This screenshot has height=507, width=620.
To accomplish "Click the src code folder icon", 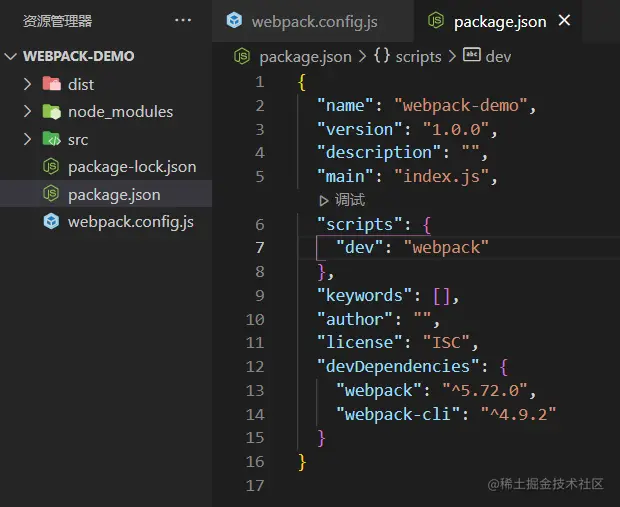I will pos(51,139).
